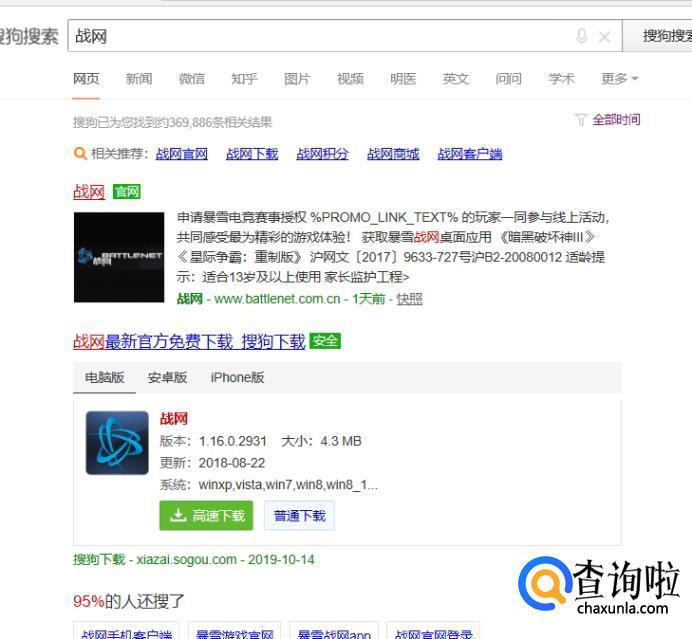Select the 网页 tab
The image size is (692, 639).
86,79
